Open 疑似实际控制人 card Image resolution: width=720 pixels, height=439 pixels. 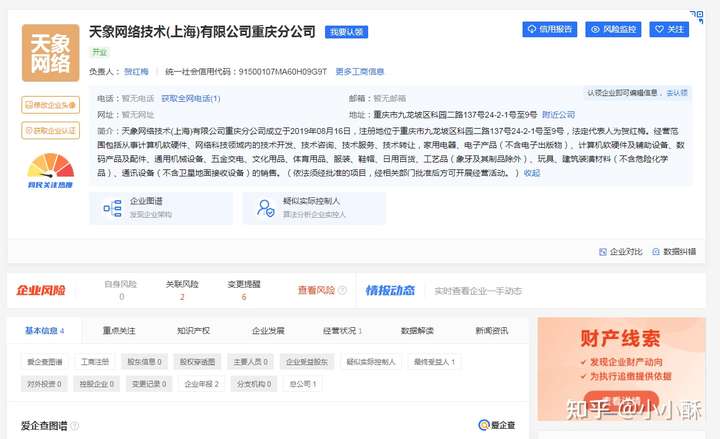(x=314, y=208)
